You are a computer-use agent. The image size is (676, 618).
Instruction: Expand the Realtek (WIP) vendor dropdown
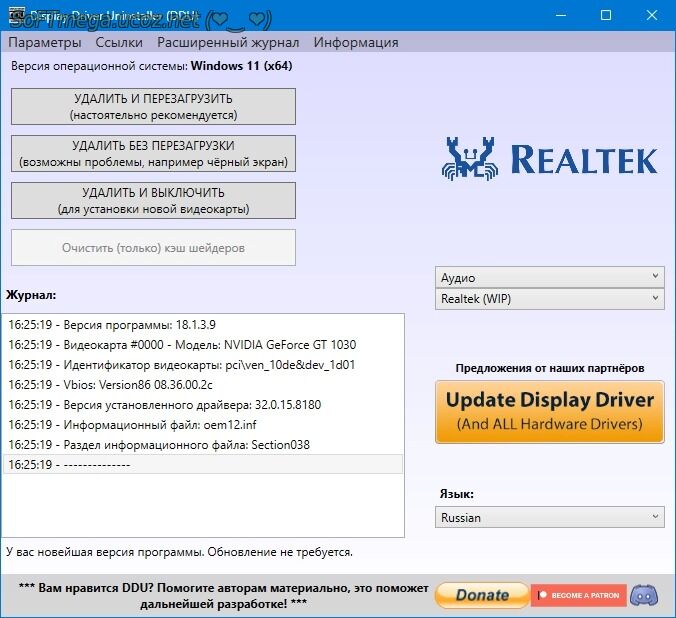coord(550,298)
